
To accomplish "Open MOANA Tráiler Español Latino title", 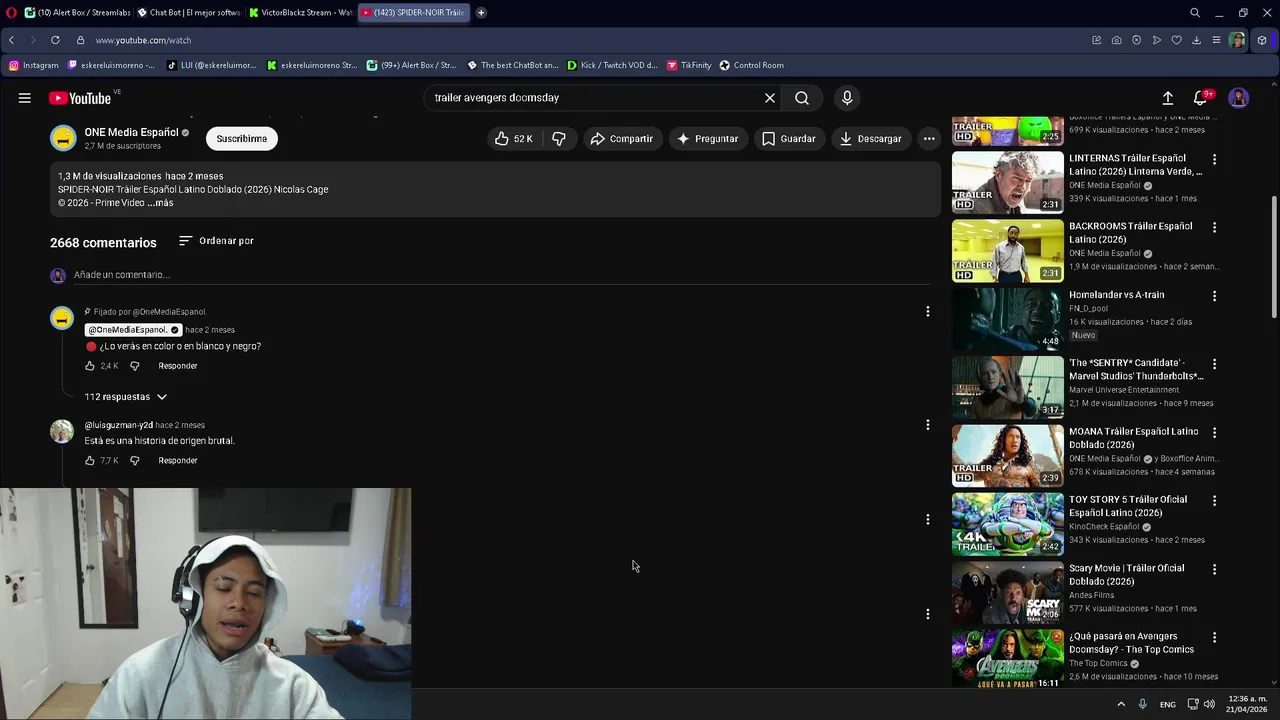I will coord(1133,438).
